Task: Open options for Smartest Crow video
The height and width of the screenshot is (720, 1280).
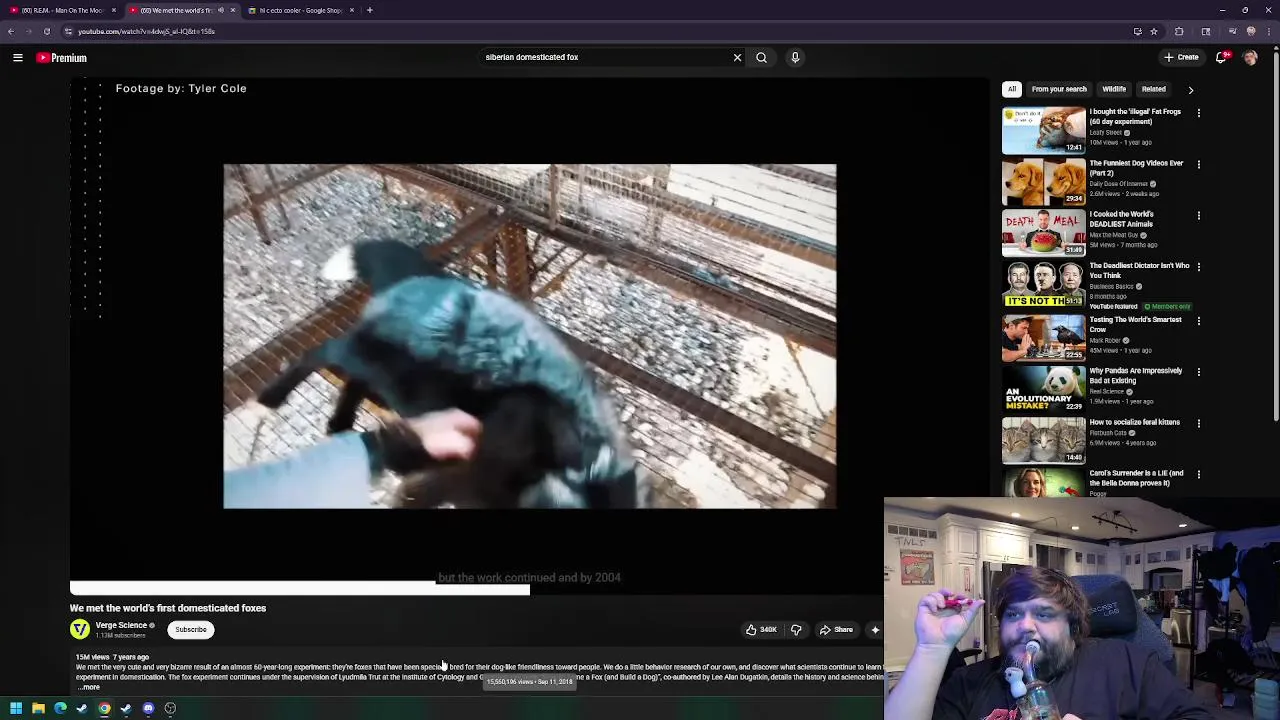Action: [1199, 321]
